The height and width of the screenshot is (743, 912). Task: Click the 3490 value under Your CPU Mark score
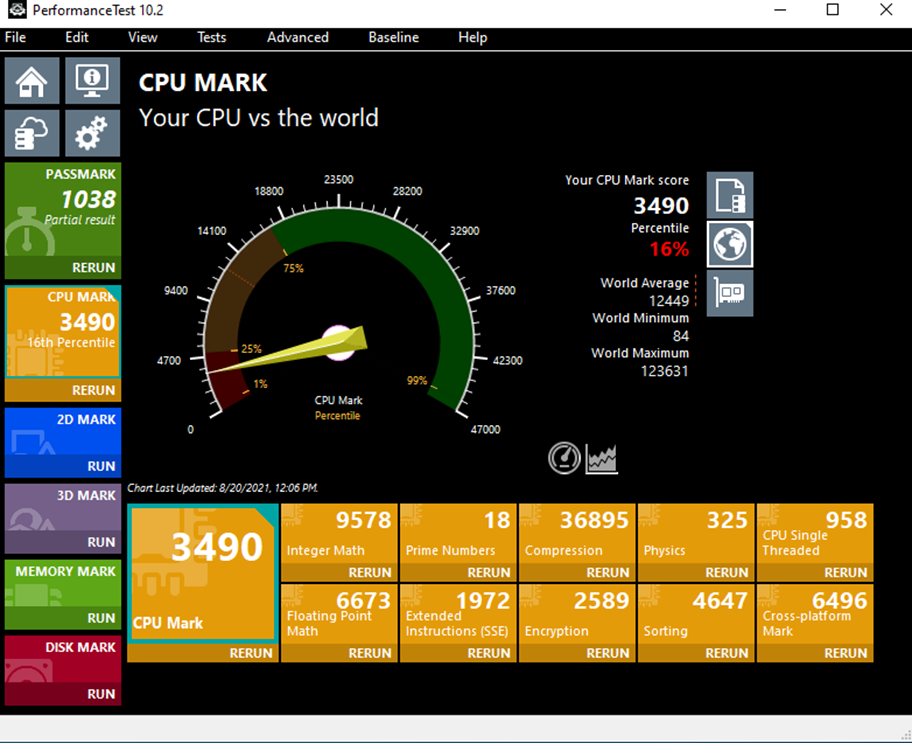(x=661, y=205)
